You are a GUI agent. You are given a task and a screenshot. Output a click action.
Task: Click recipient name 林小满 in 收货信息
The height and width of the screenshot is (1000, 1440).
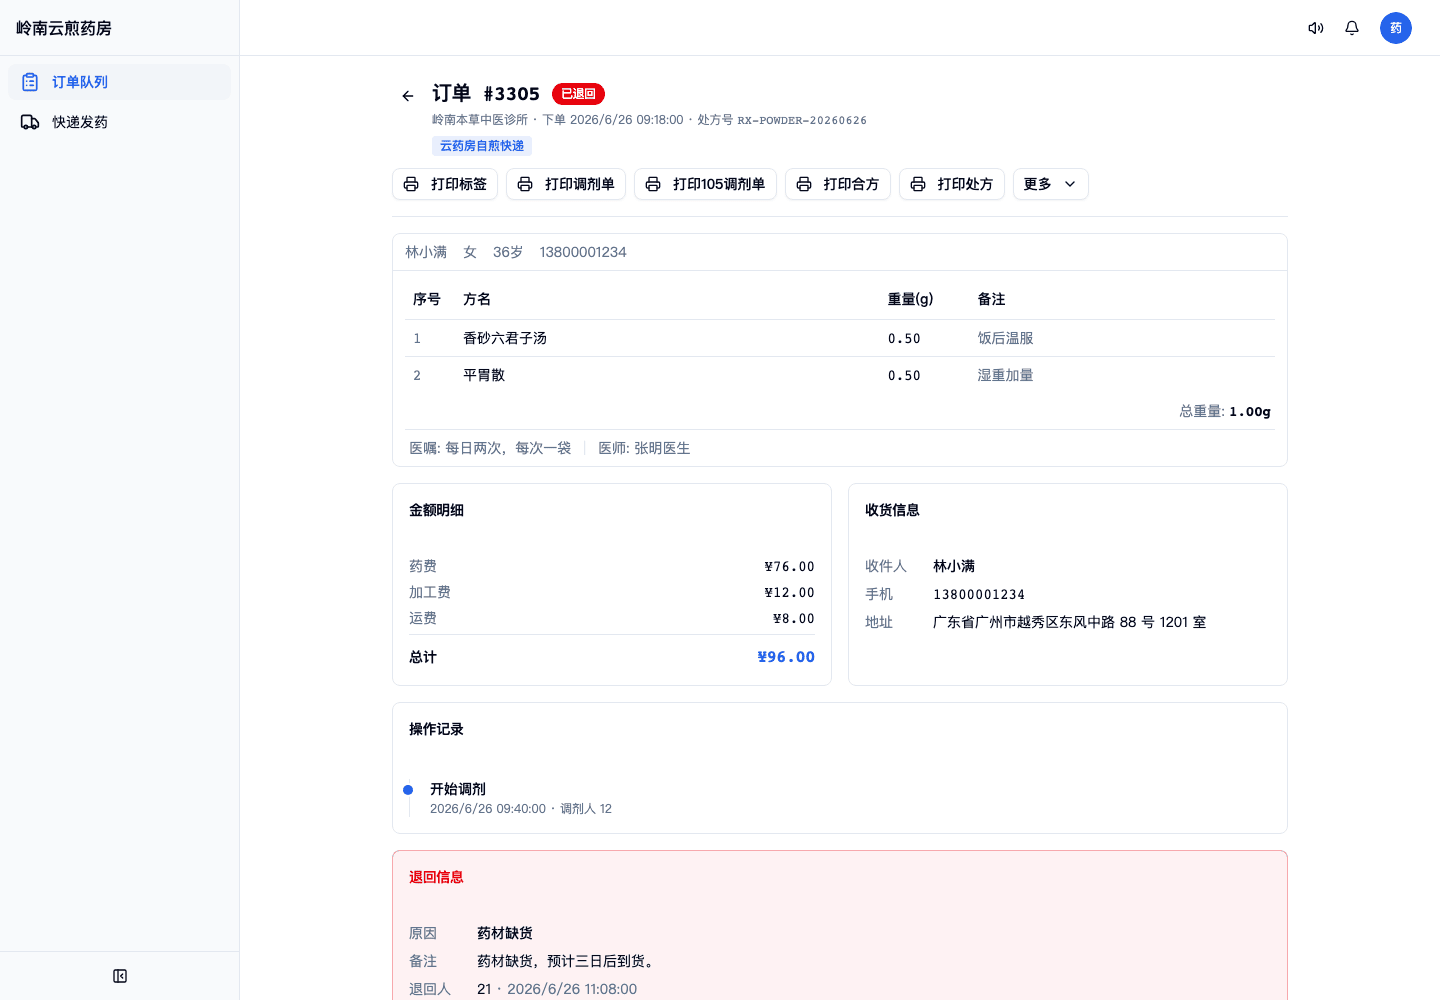(x=954, y=566)
